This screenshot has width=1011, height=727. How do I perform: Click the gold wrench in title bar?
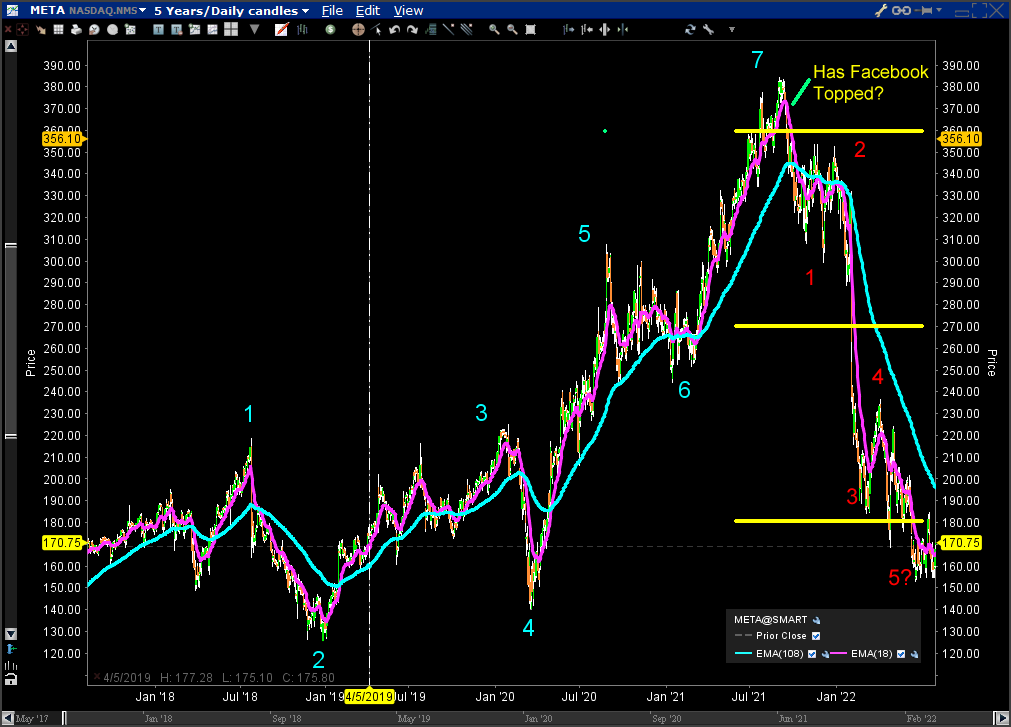tap(881, 10)
